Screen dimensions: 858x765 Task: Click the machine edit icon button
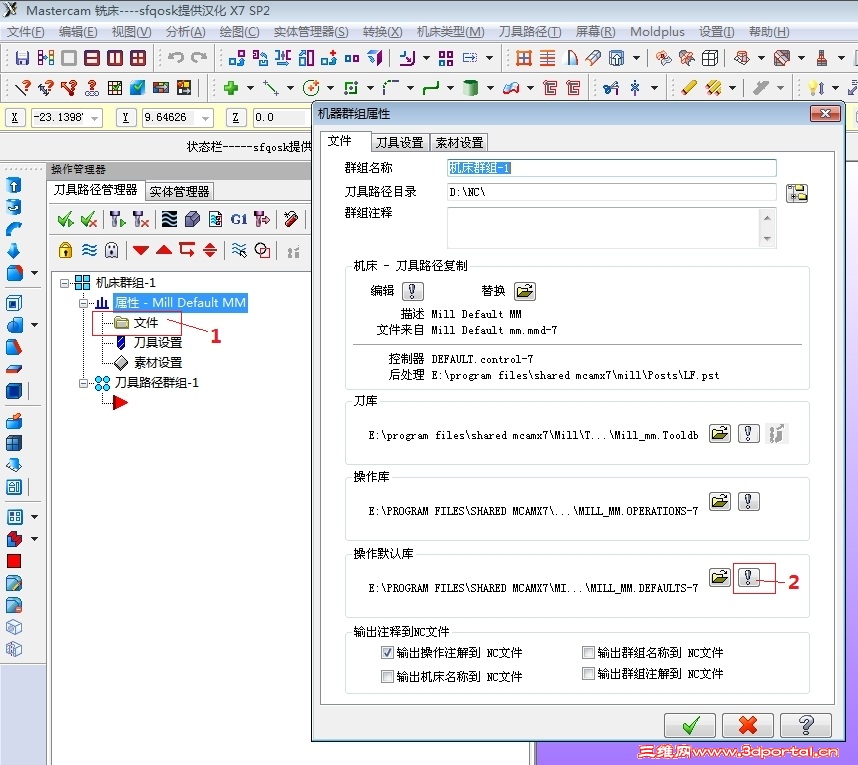pyautogui.click(x=413, y=291)
